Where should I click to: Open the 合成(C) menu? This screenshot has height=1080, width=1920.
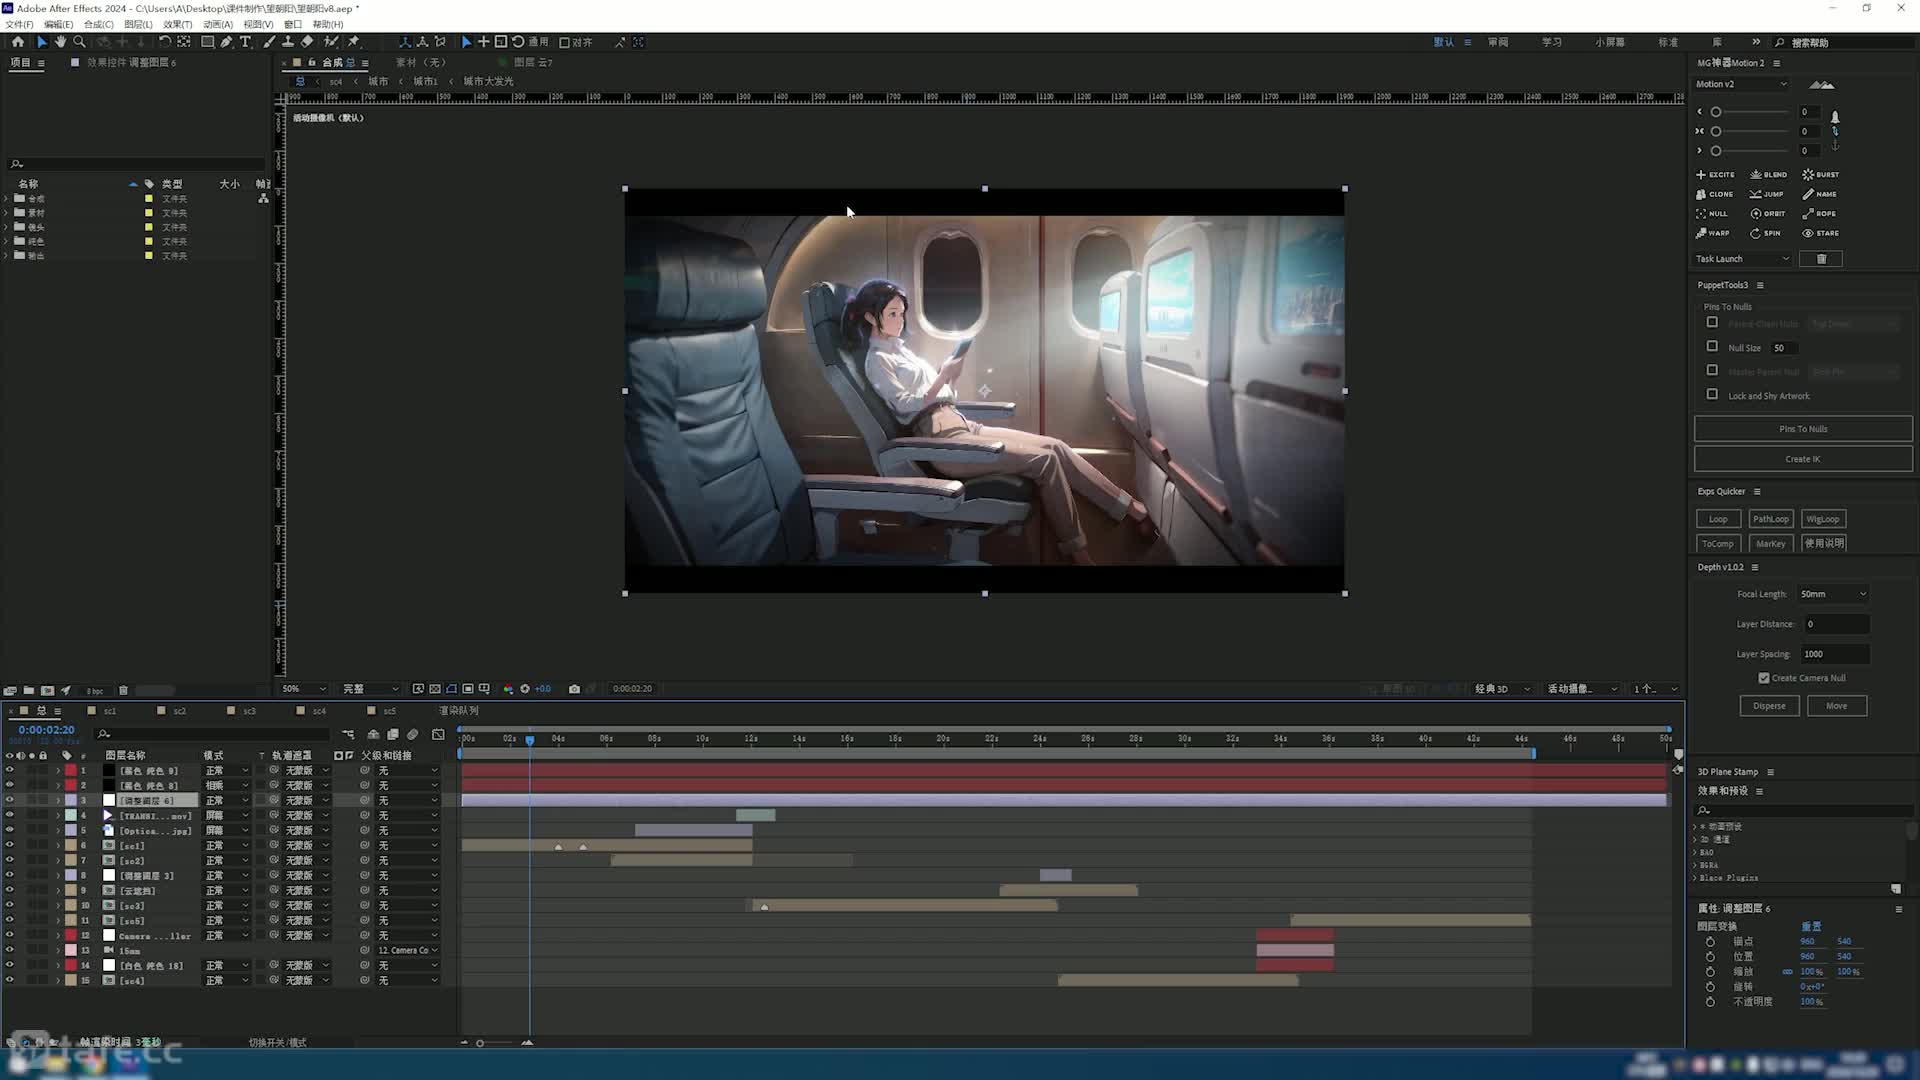[x=98, y=24]
